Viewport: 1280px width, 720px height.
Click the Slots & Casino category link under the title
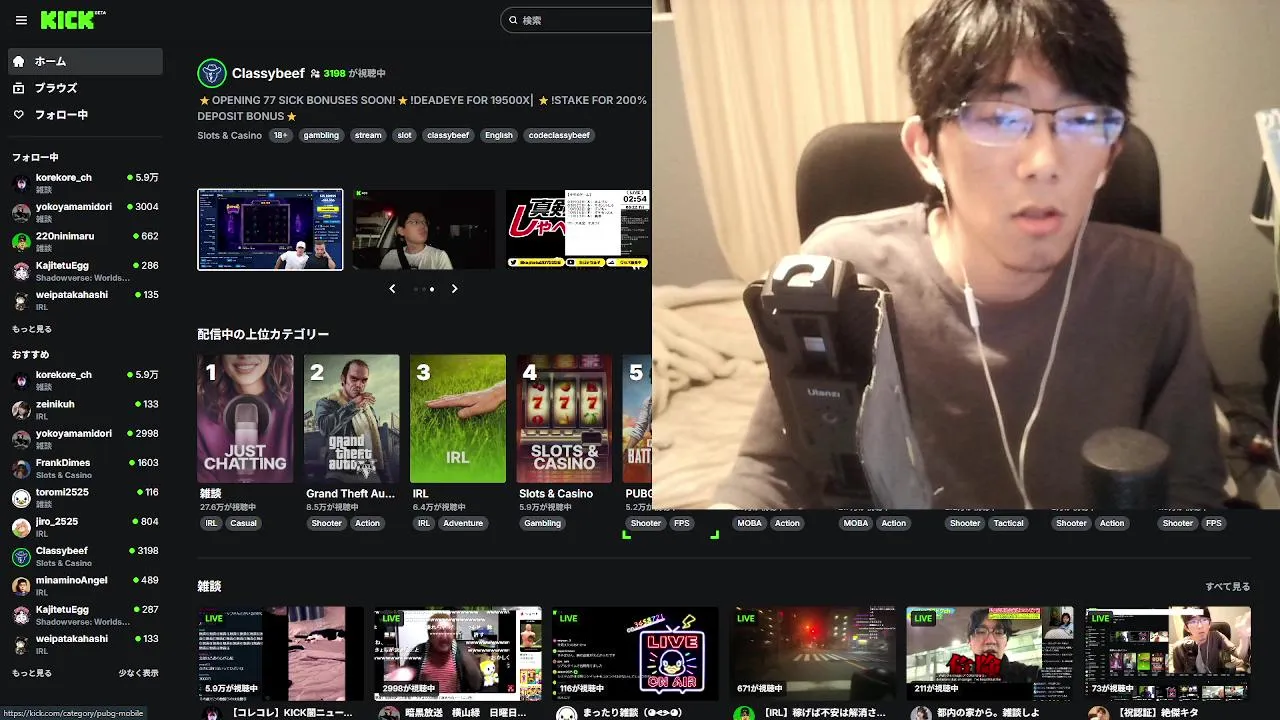coord(229,135)
